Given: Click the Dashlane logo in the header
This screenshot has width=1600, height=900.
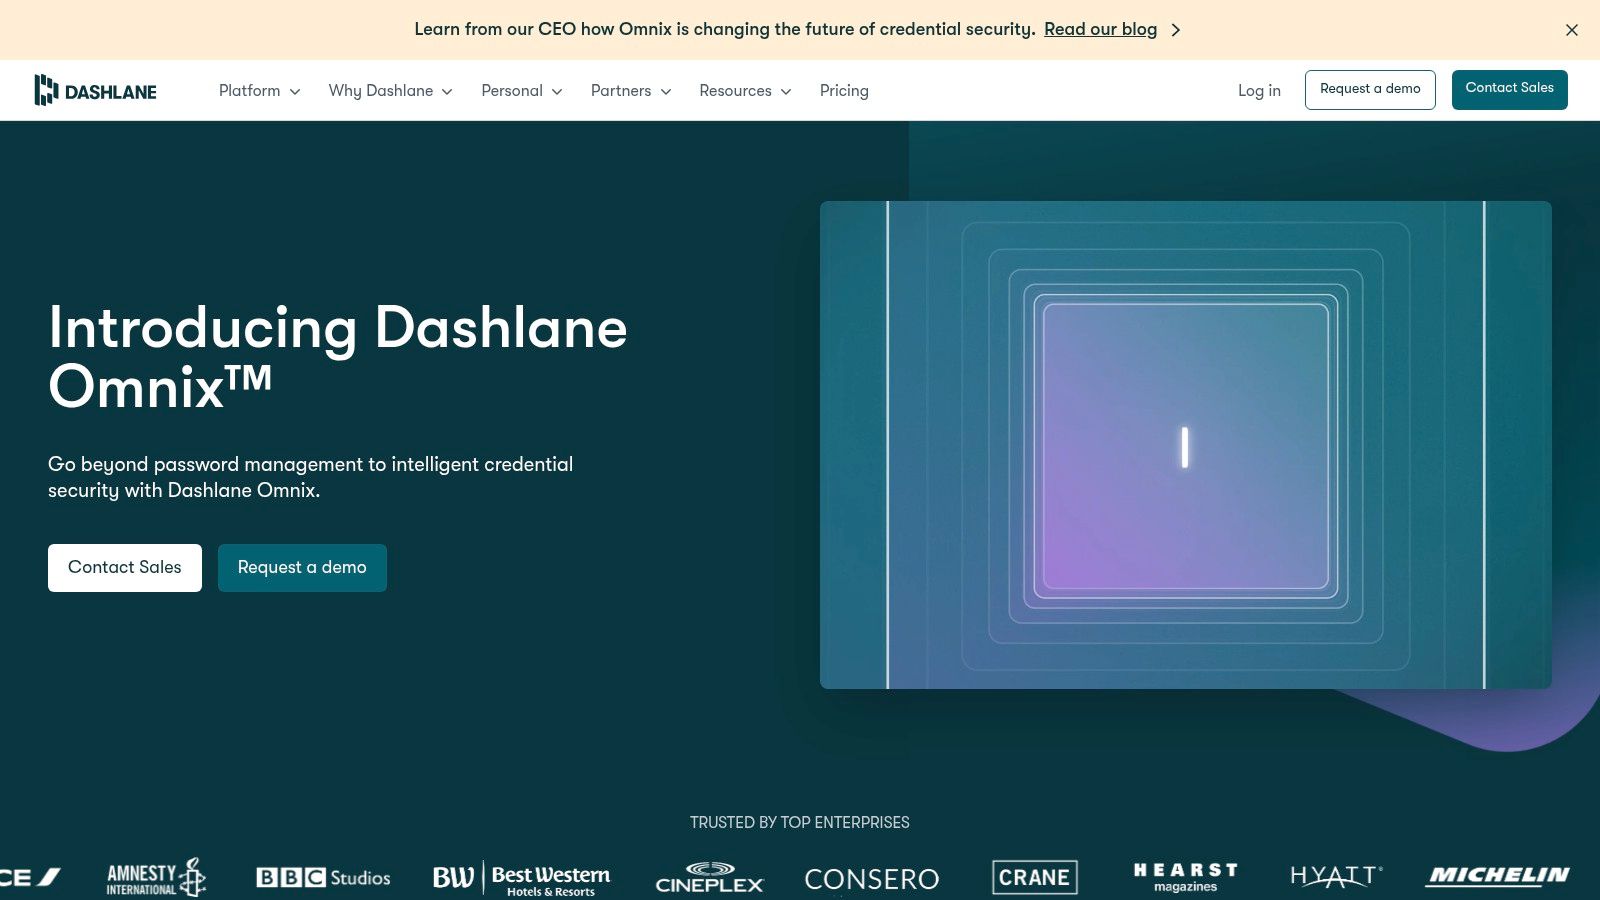Looking at the screenshot, I should pos(96,90).
